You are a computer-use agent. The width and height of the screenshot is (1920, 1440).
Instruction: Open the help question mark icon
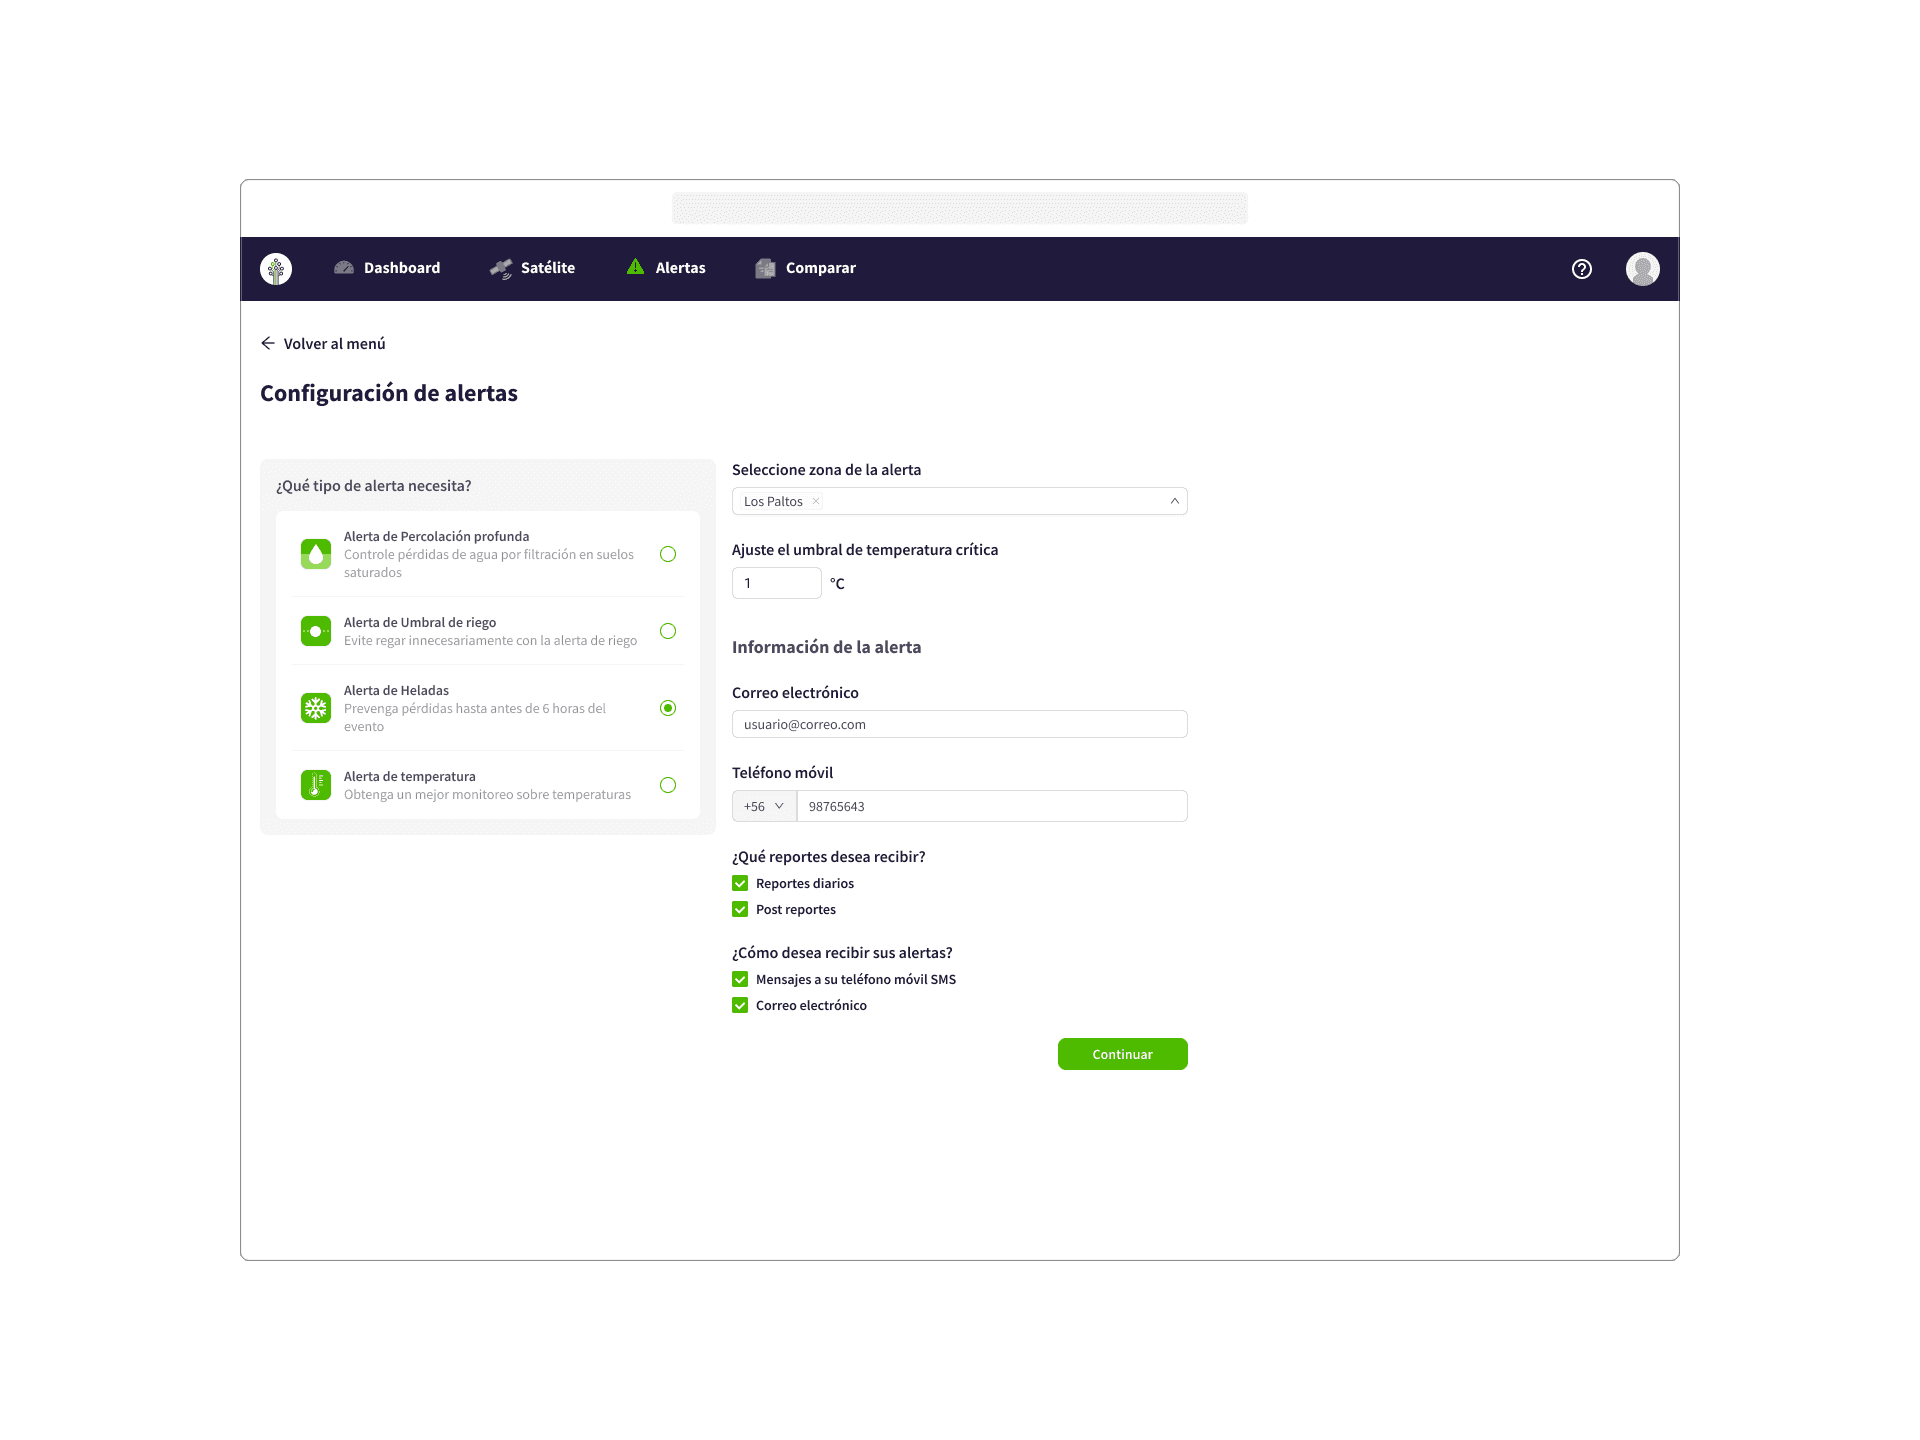point(1581,269)
